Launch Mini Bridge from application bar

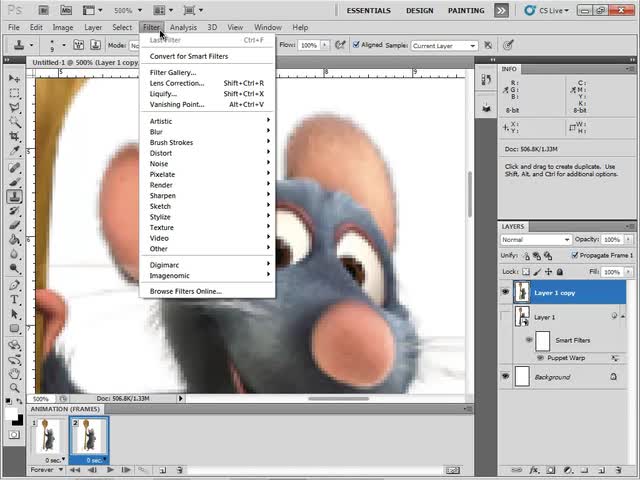pyautogui.click(x=66, y=10)
